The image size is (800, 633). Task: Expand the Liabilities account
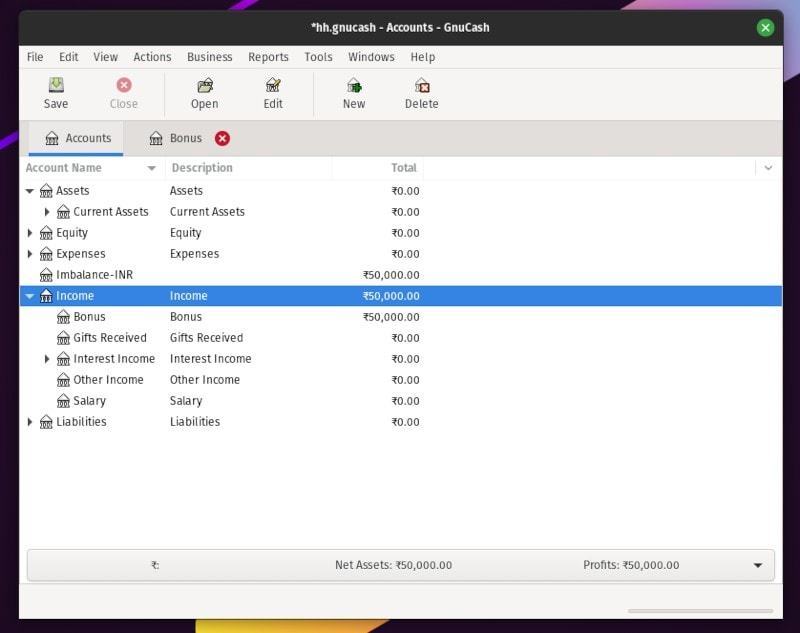[30, 422]
